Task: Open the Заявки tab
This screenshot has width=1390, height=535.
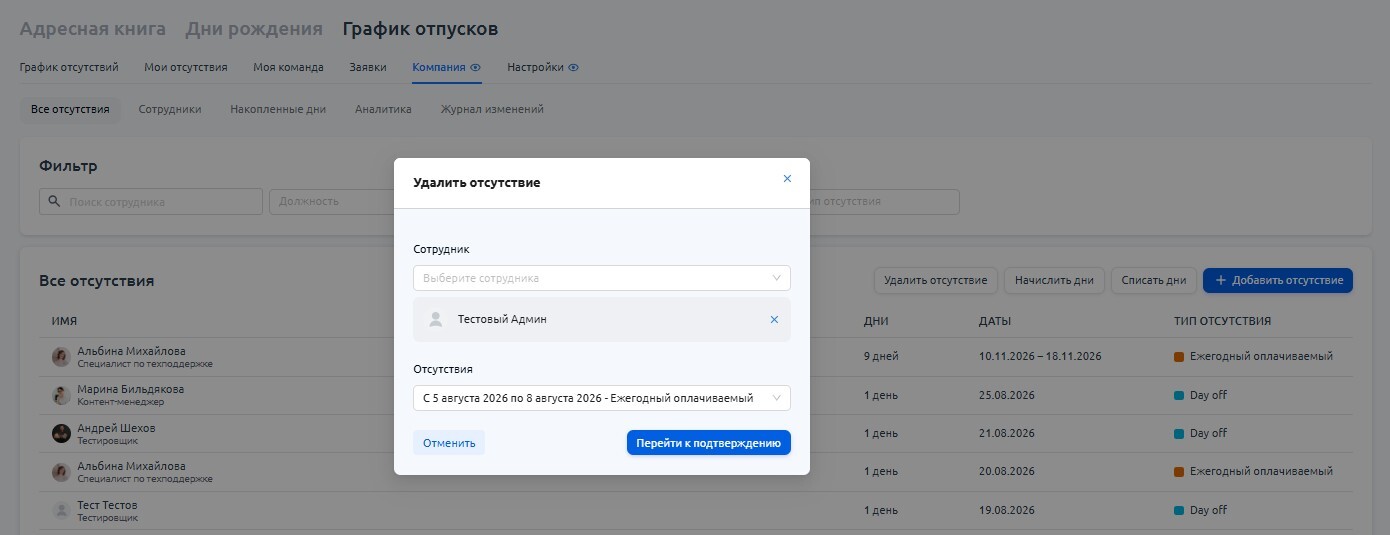Action: tap(368, 68)
